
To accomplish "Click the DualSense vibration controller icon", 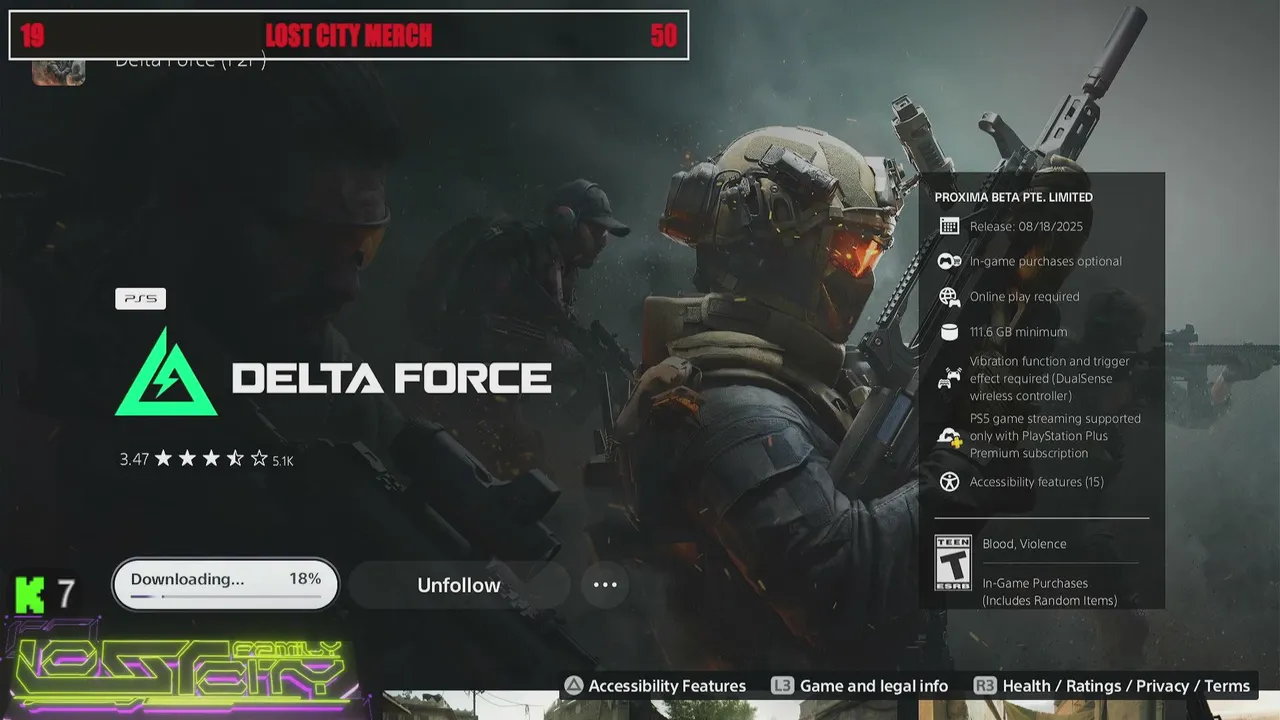I will (x=949, y=379).
